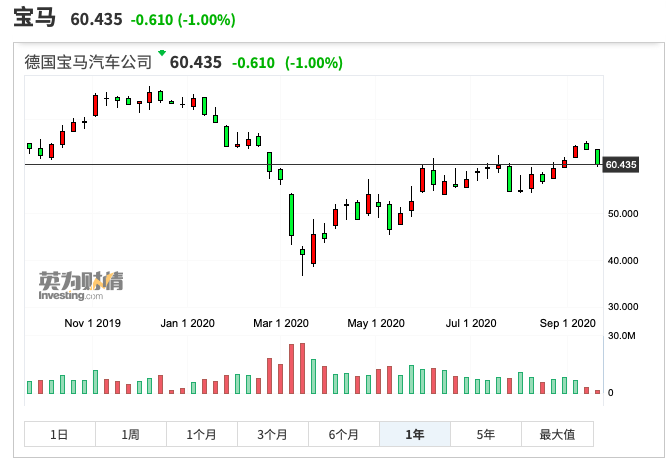Select the 1年 range tab
This screenshot has width=667, height=459.
click(415, 434)
